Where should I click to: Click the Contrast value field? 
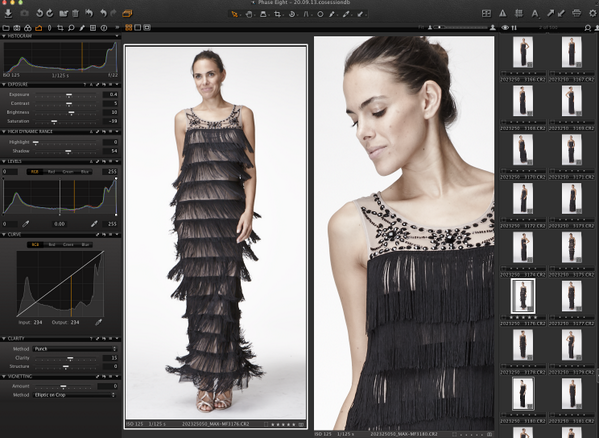110,103
